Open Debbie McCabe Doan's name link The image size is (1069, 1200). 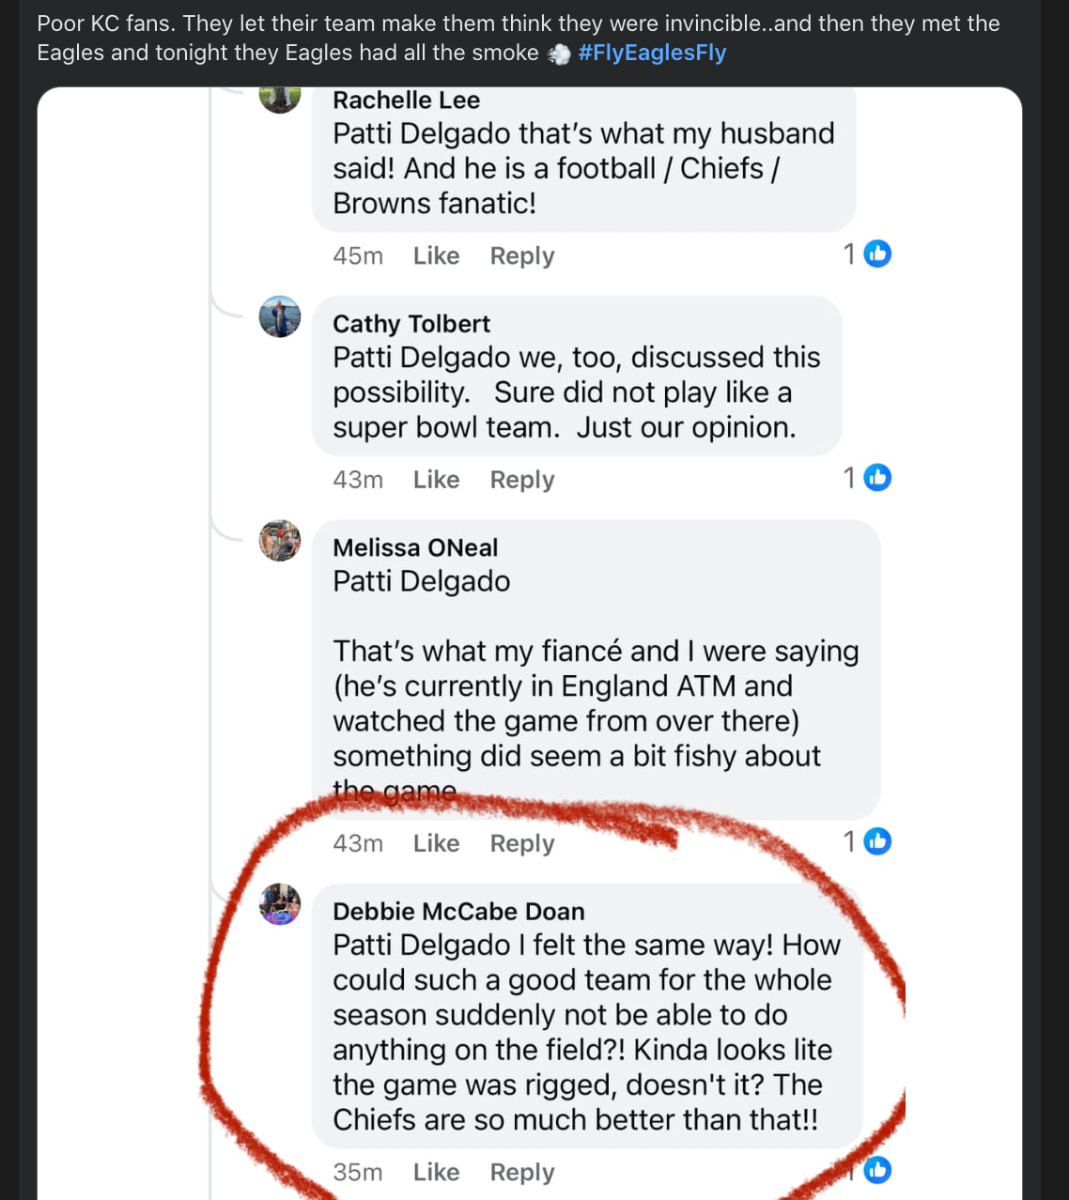(x=458, y=912)
